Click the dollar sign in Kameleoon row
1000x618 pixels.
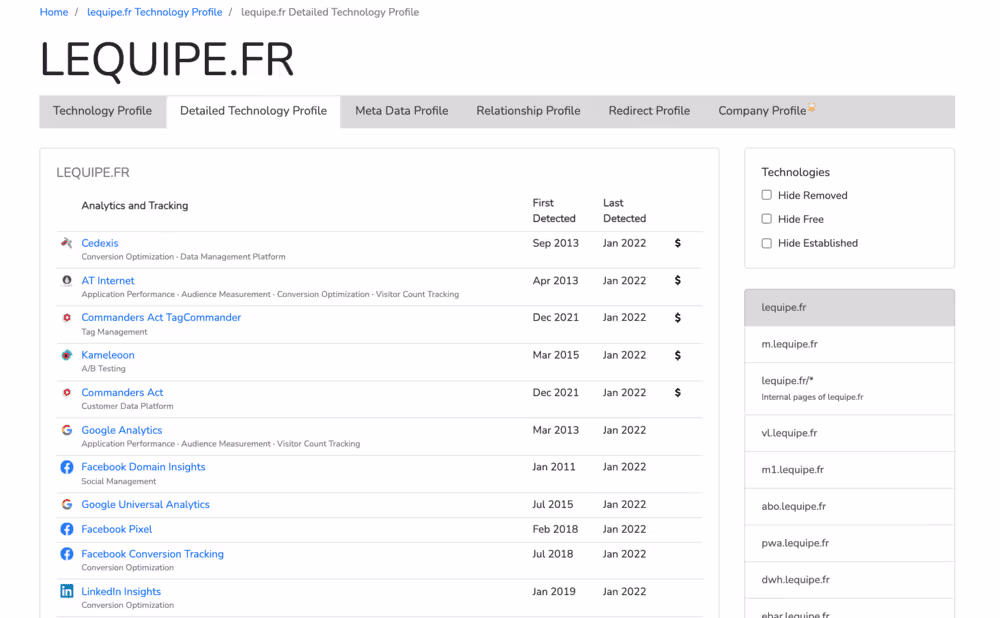(677, 355)
